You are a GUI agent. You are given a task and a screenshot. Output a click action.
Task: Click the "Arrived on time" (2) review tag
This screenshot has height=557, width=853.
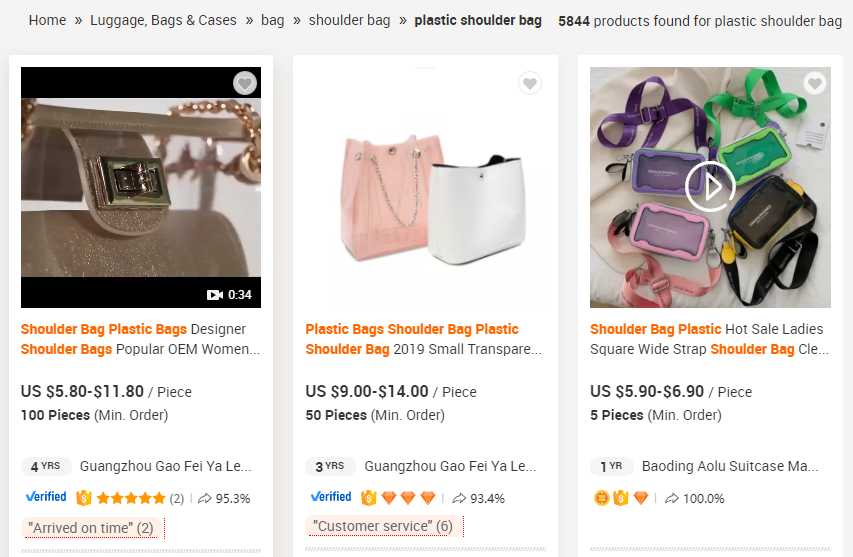coord(90,528)
